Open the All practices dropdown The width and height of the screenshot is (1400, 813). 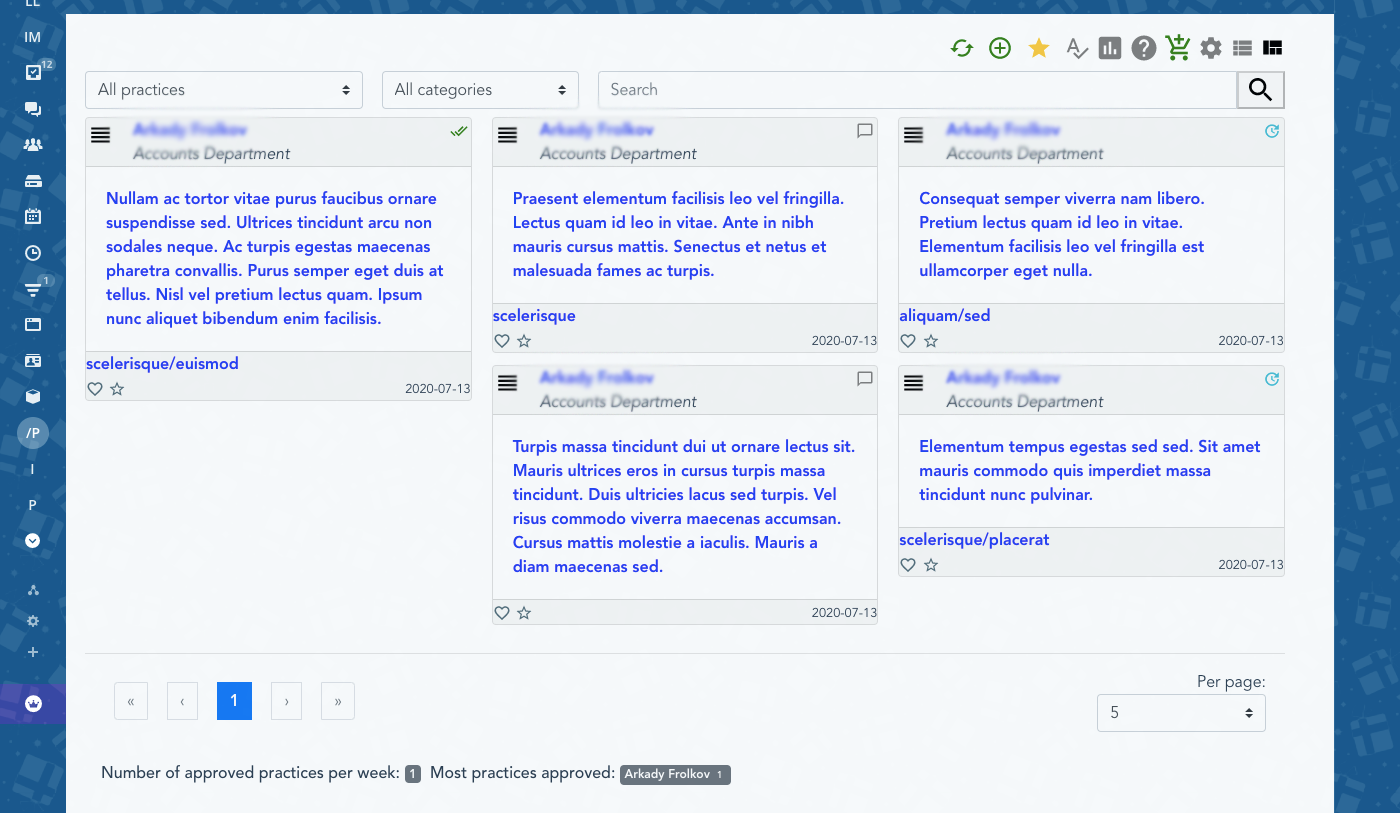point(224,90)
